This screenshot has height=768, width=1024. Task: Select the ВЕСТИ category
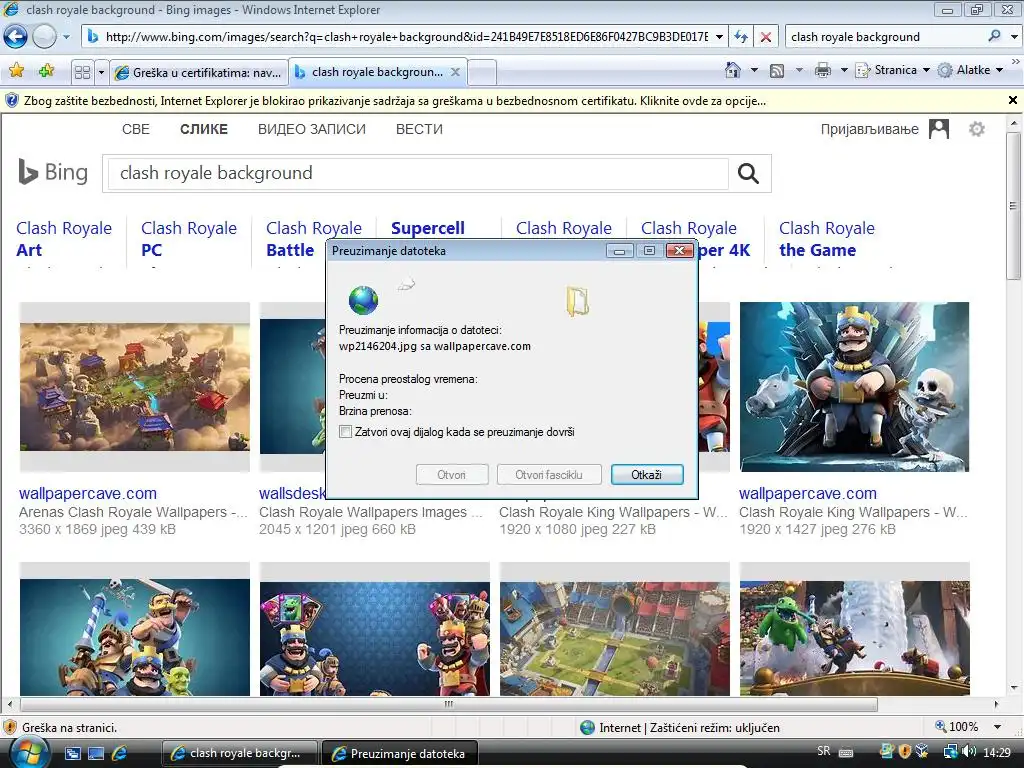coord(419,129)
